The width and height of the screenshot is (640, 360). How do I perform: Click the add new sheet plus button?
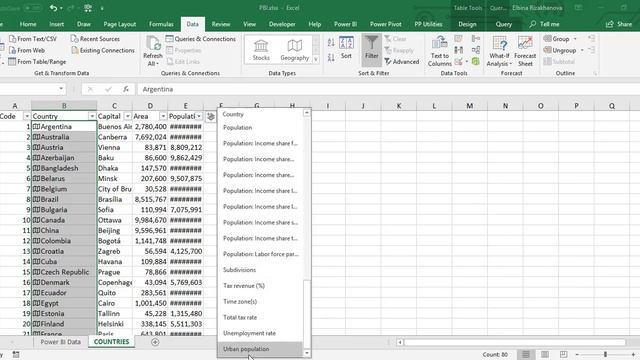[155, 342]
